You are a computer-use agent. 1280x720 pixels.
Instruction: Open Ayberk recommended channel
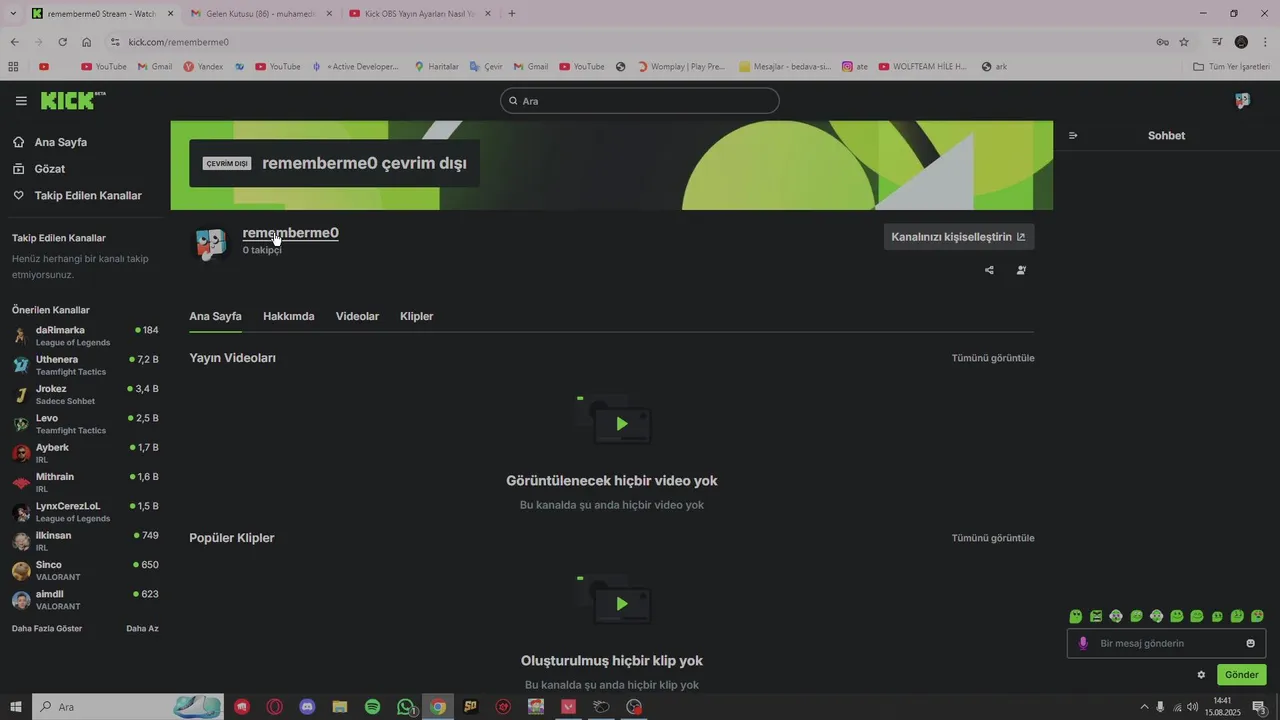point(84,453)
